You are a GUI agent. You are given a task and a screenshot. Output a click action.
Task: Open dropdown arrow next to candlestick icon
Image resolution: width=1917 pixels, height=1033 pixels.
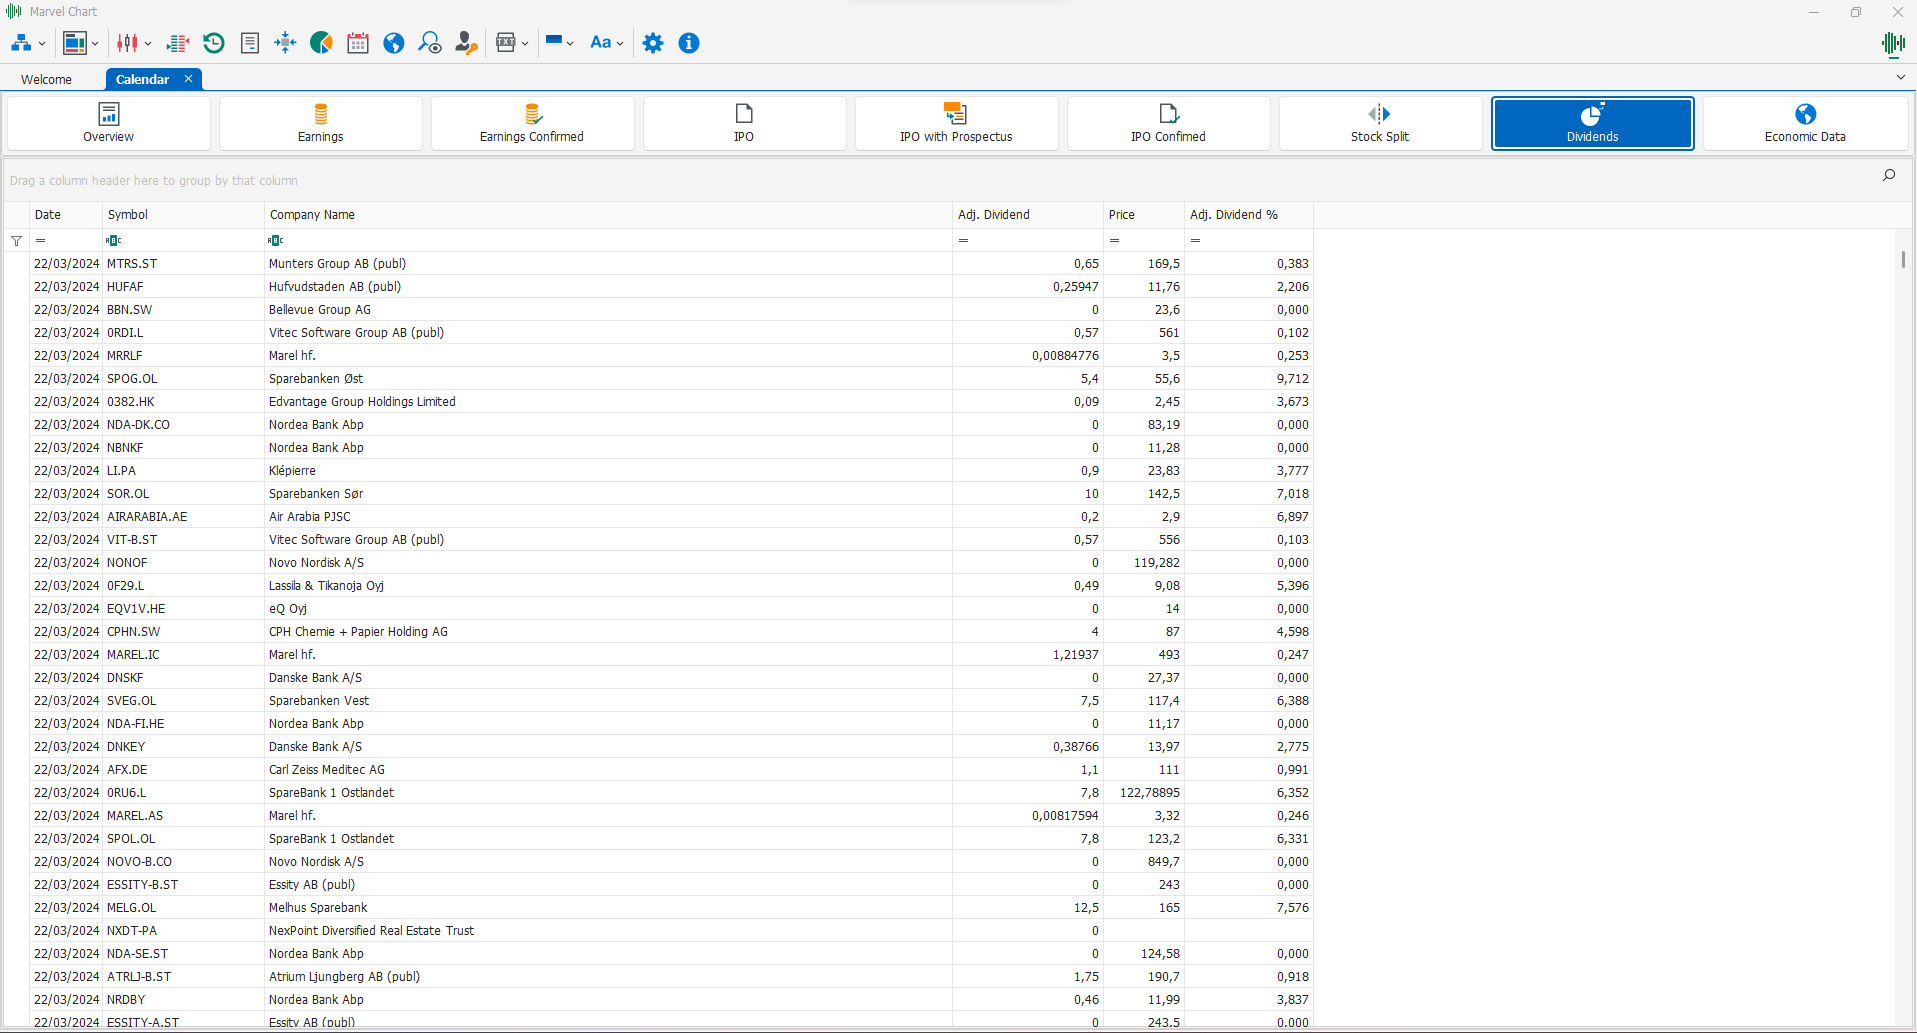click(148, 44)
